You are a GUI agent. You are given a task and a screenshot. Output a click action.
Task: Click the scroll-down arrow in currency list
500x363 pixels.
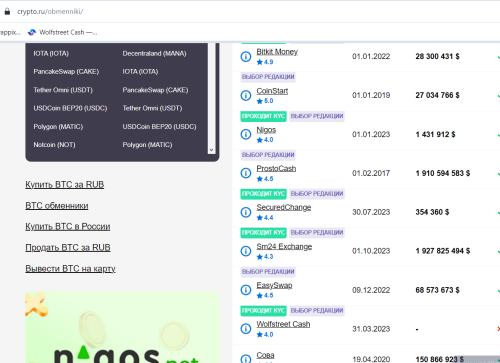pos(211,150)
